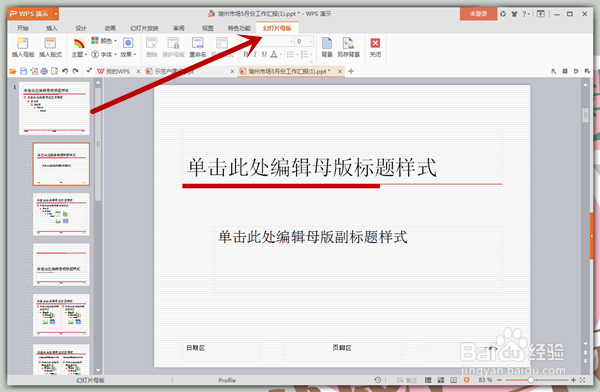
Task: Switch to the 插入 (Insert) tab
Action: (52, 28)
